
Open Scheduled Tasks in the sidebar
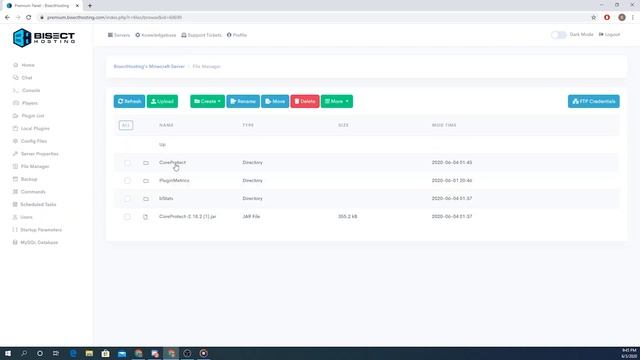pos(34,204)
